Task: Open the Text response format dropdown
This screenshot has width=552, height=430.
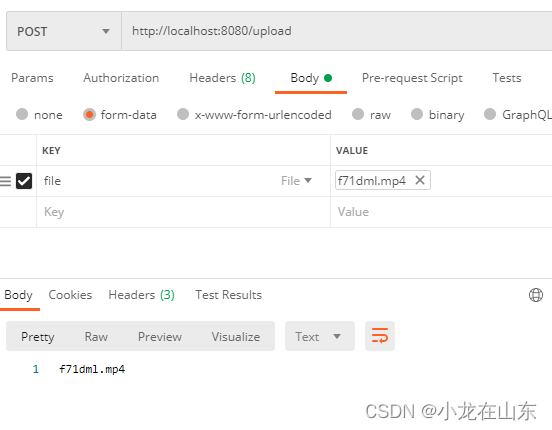Action: click(x=320, y=336)
